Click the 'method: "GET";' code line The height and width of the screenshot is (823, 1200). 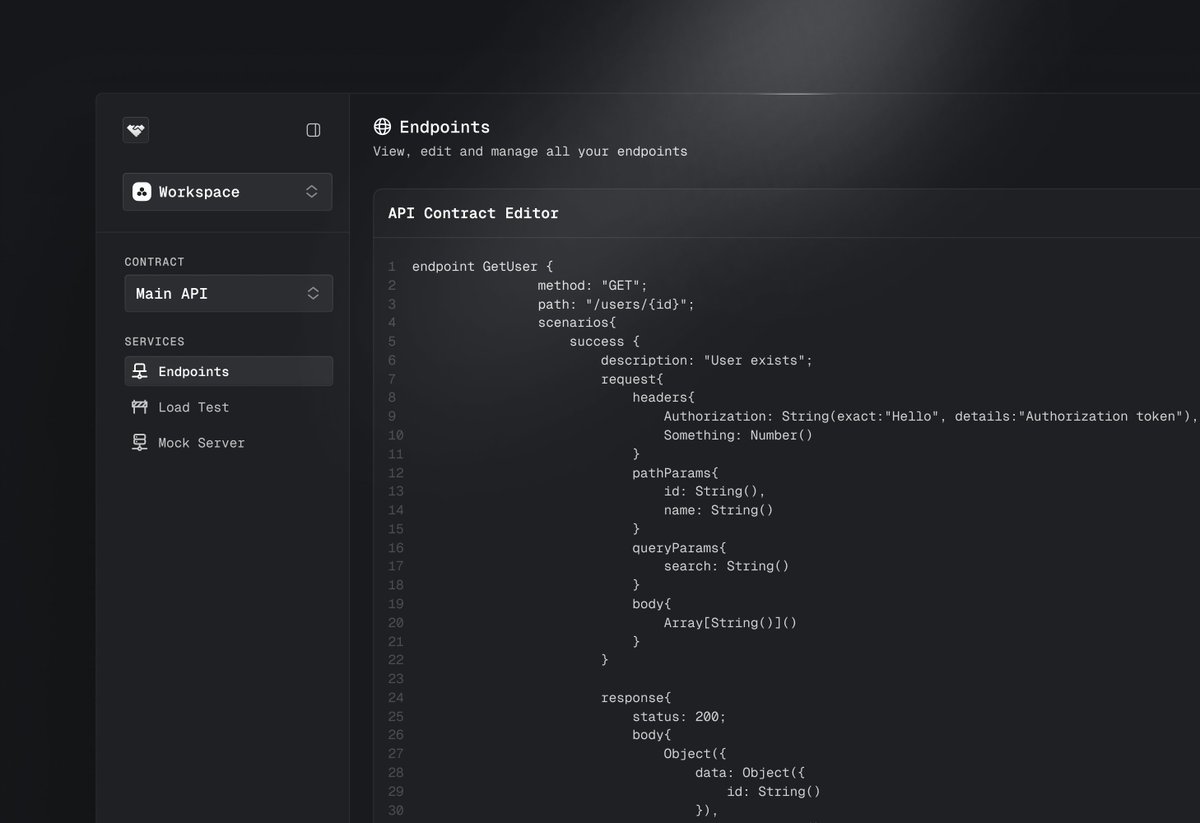[x=593, y=286]
